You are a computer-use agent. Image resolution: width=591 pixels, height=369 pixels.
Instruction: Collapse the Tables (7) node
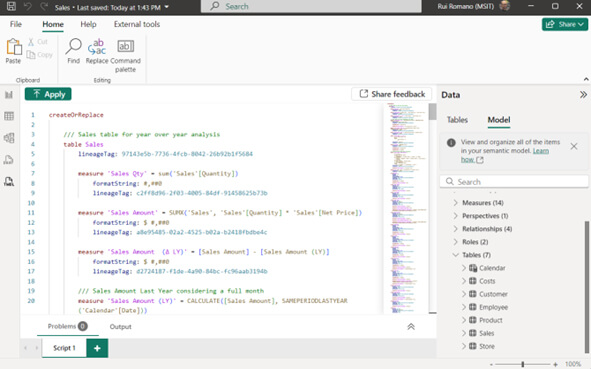point(456,255)
